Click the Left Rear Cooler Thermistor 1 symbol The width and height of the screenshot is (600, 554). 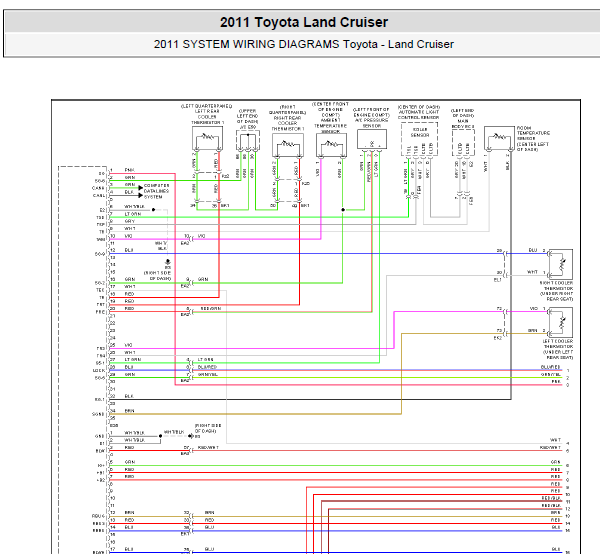(207, 138)
